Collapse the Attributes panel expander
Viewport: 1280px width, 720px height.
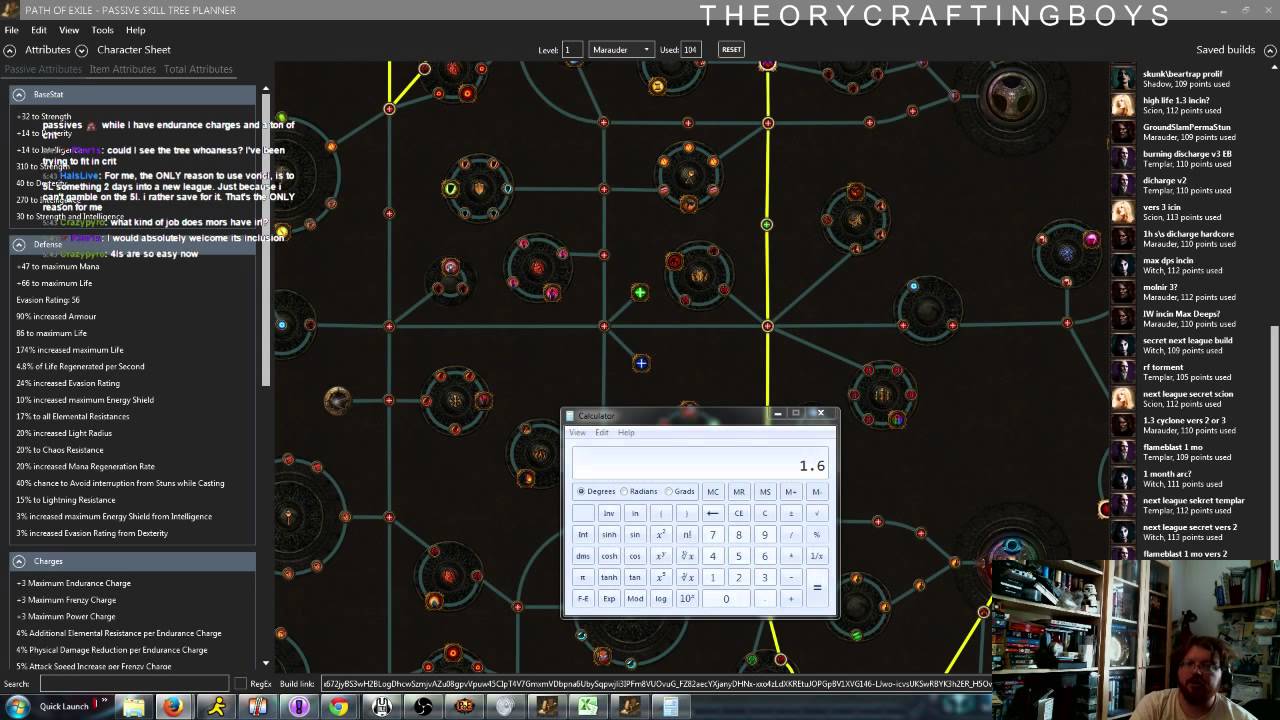(10, 50)
